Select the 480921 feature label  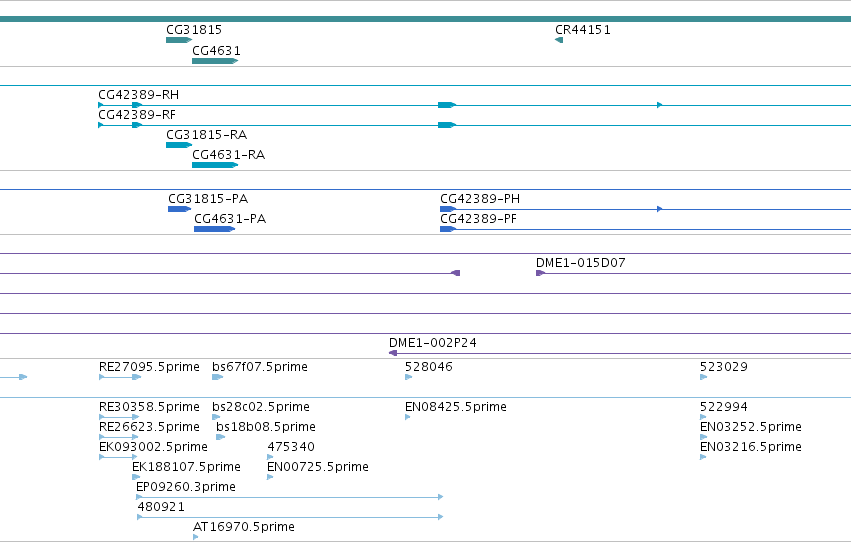pos(161,506)
